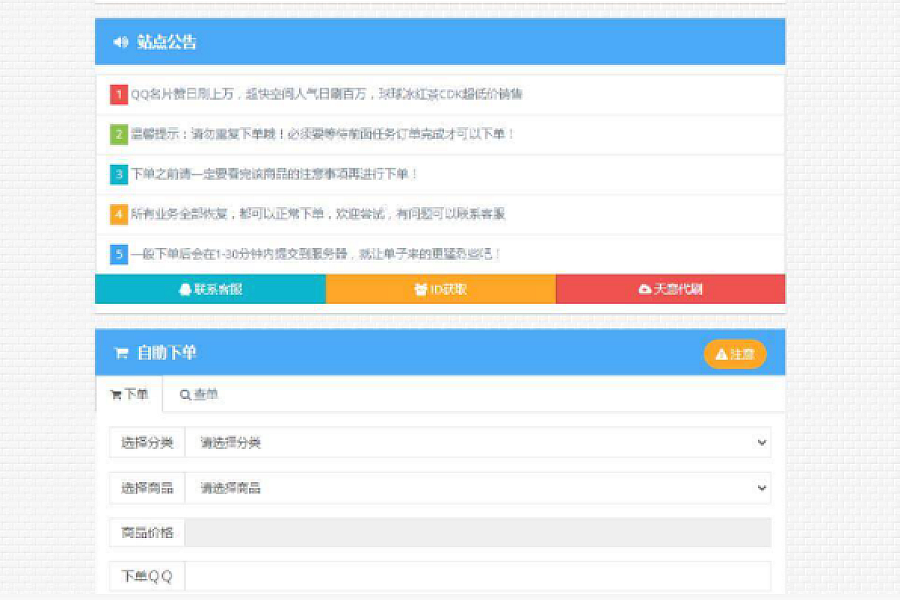The height and width of the screenshot is (600, 900).
Task: Open the 请选择商品 dropdown
Action: (x=478, y=488)
